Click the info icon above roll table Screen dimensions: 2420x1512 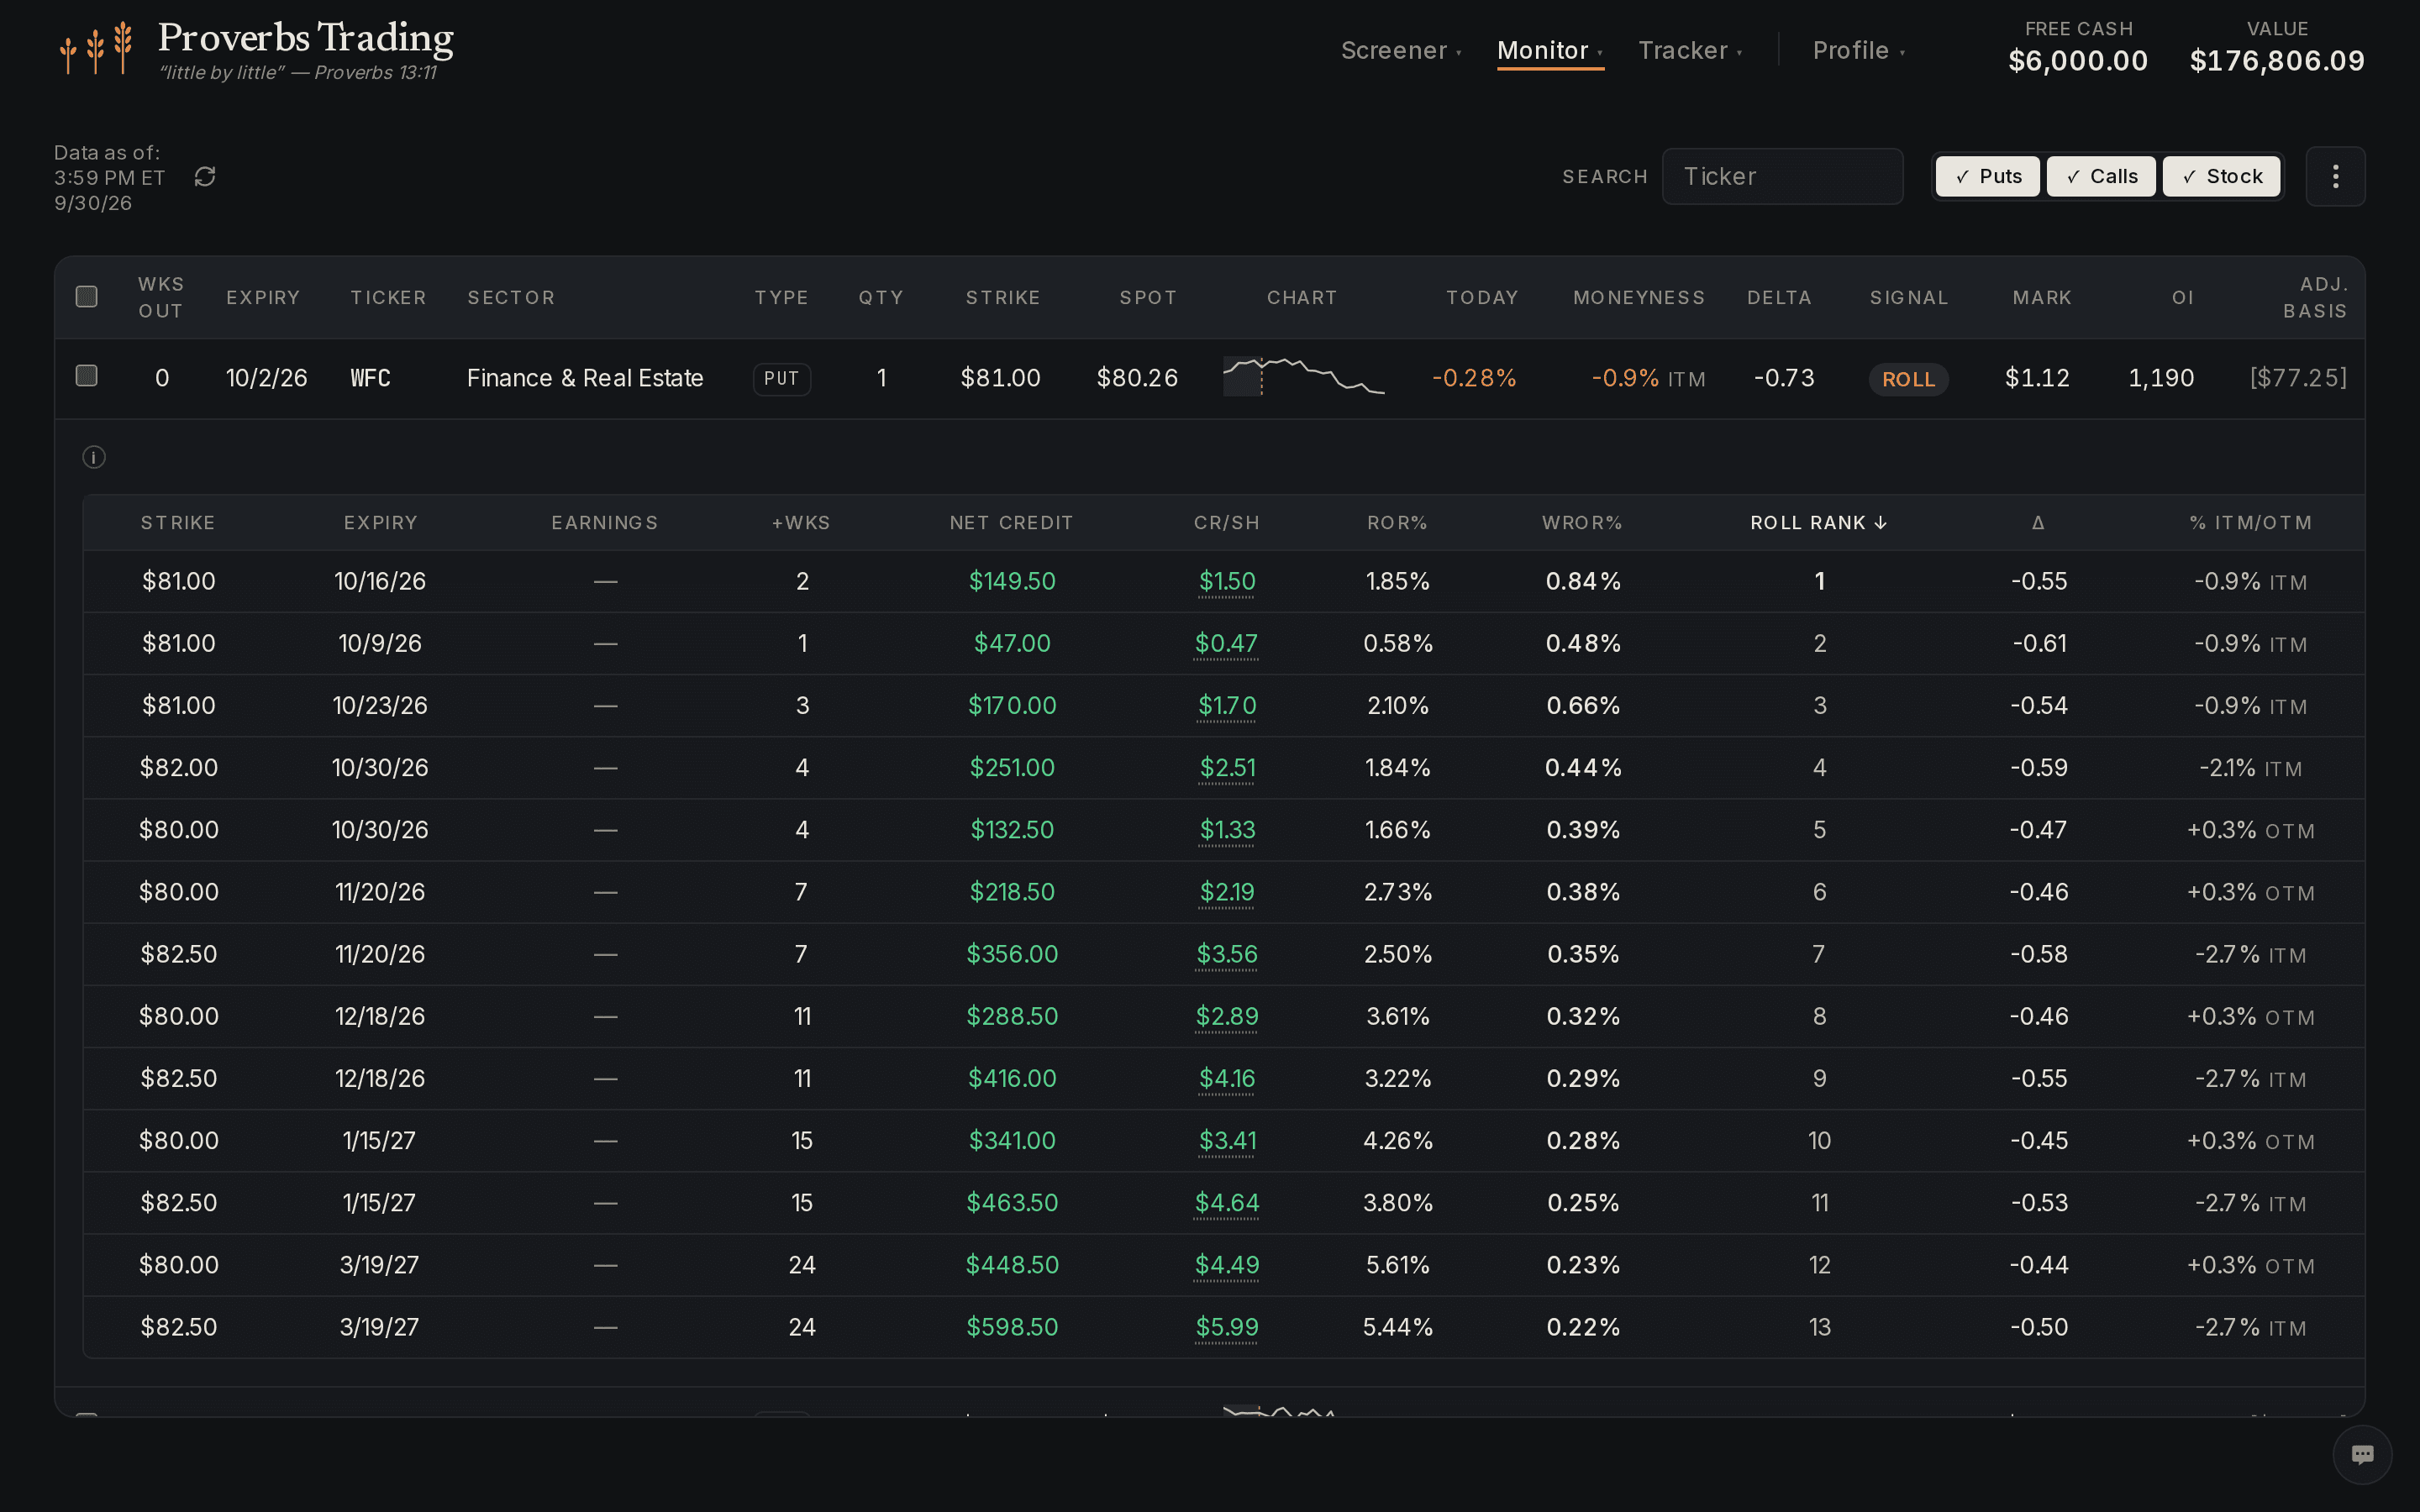(x=94, y=458)
